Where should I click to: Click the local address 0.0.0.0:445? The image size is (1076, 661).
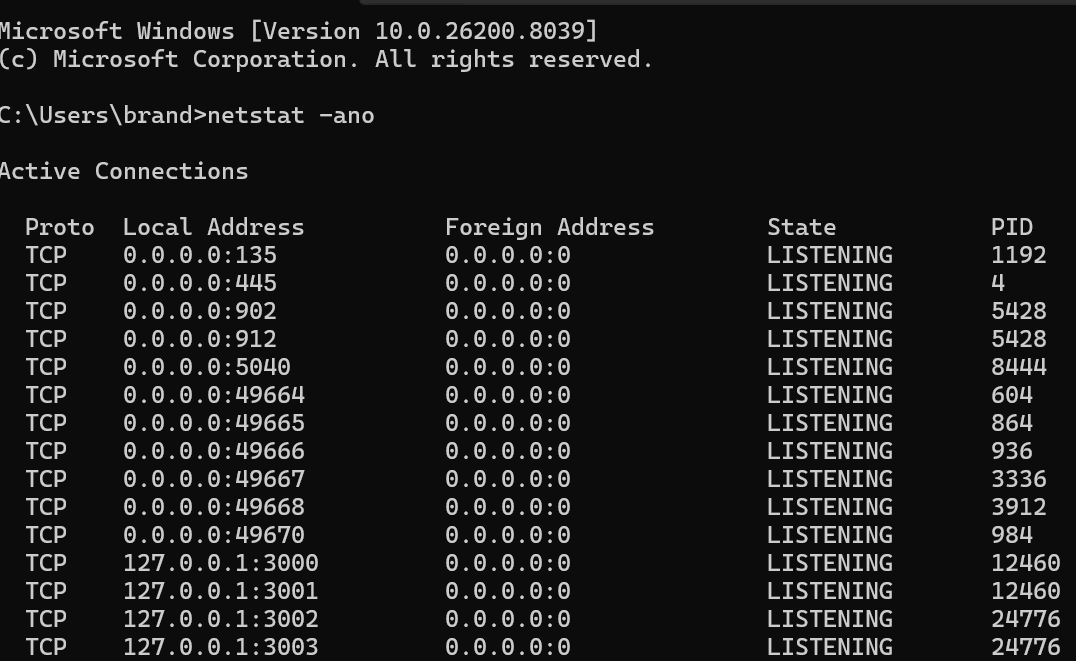click(200, 283)
